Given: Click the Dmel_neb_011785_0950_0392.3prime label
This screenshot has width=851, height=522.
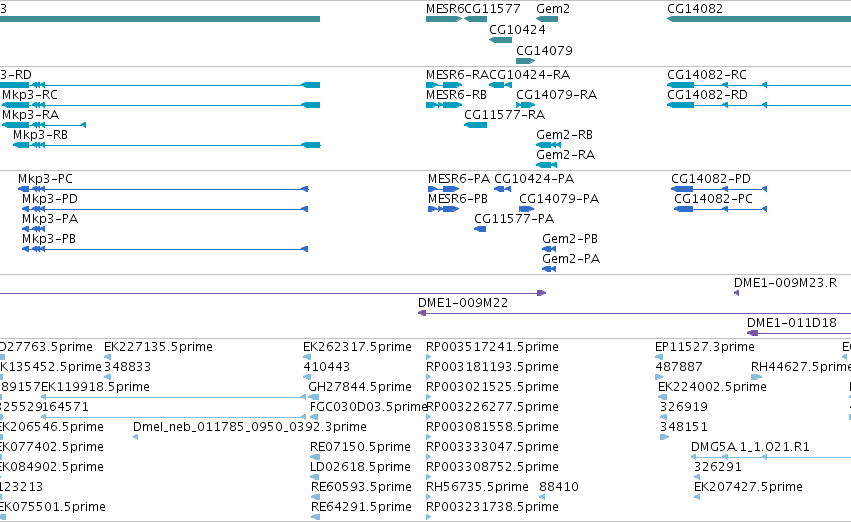Looking at the screenshot, I should tap(250, 427).
